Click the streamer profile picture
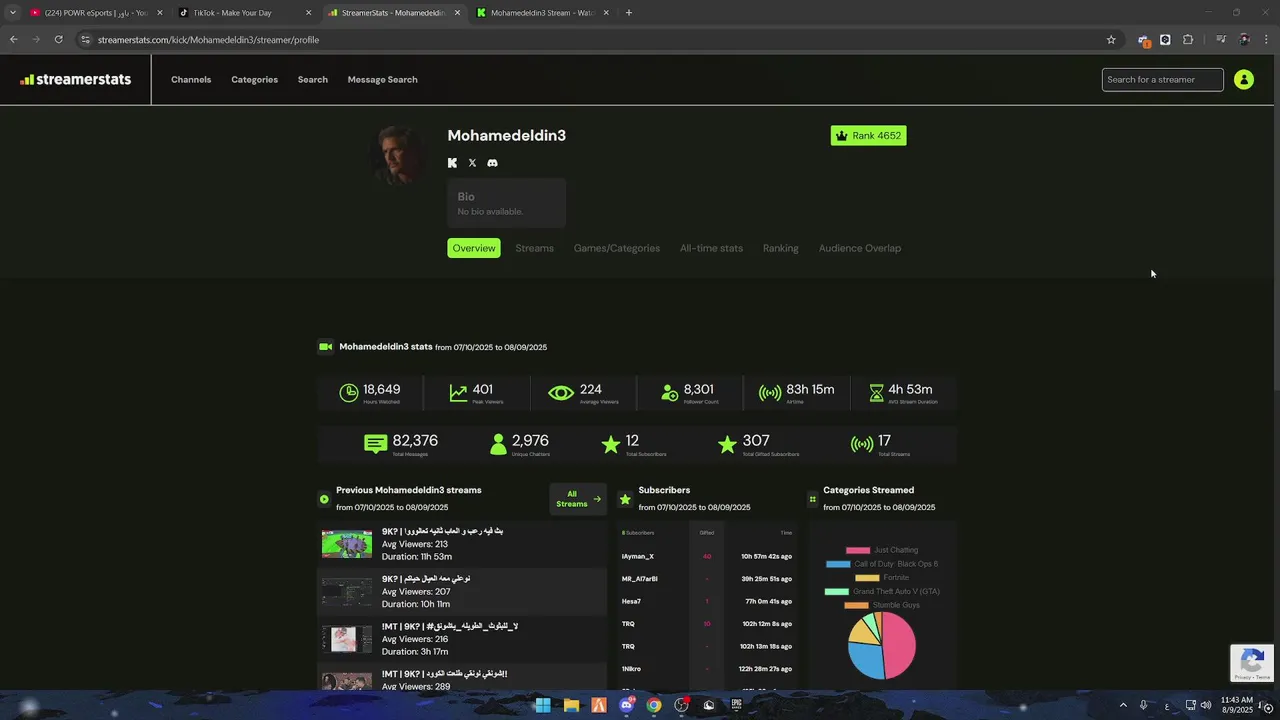 click(x=399, y=155)
